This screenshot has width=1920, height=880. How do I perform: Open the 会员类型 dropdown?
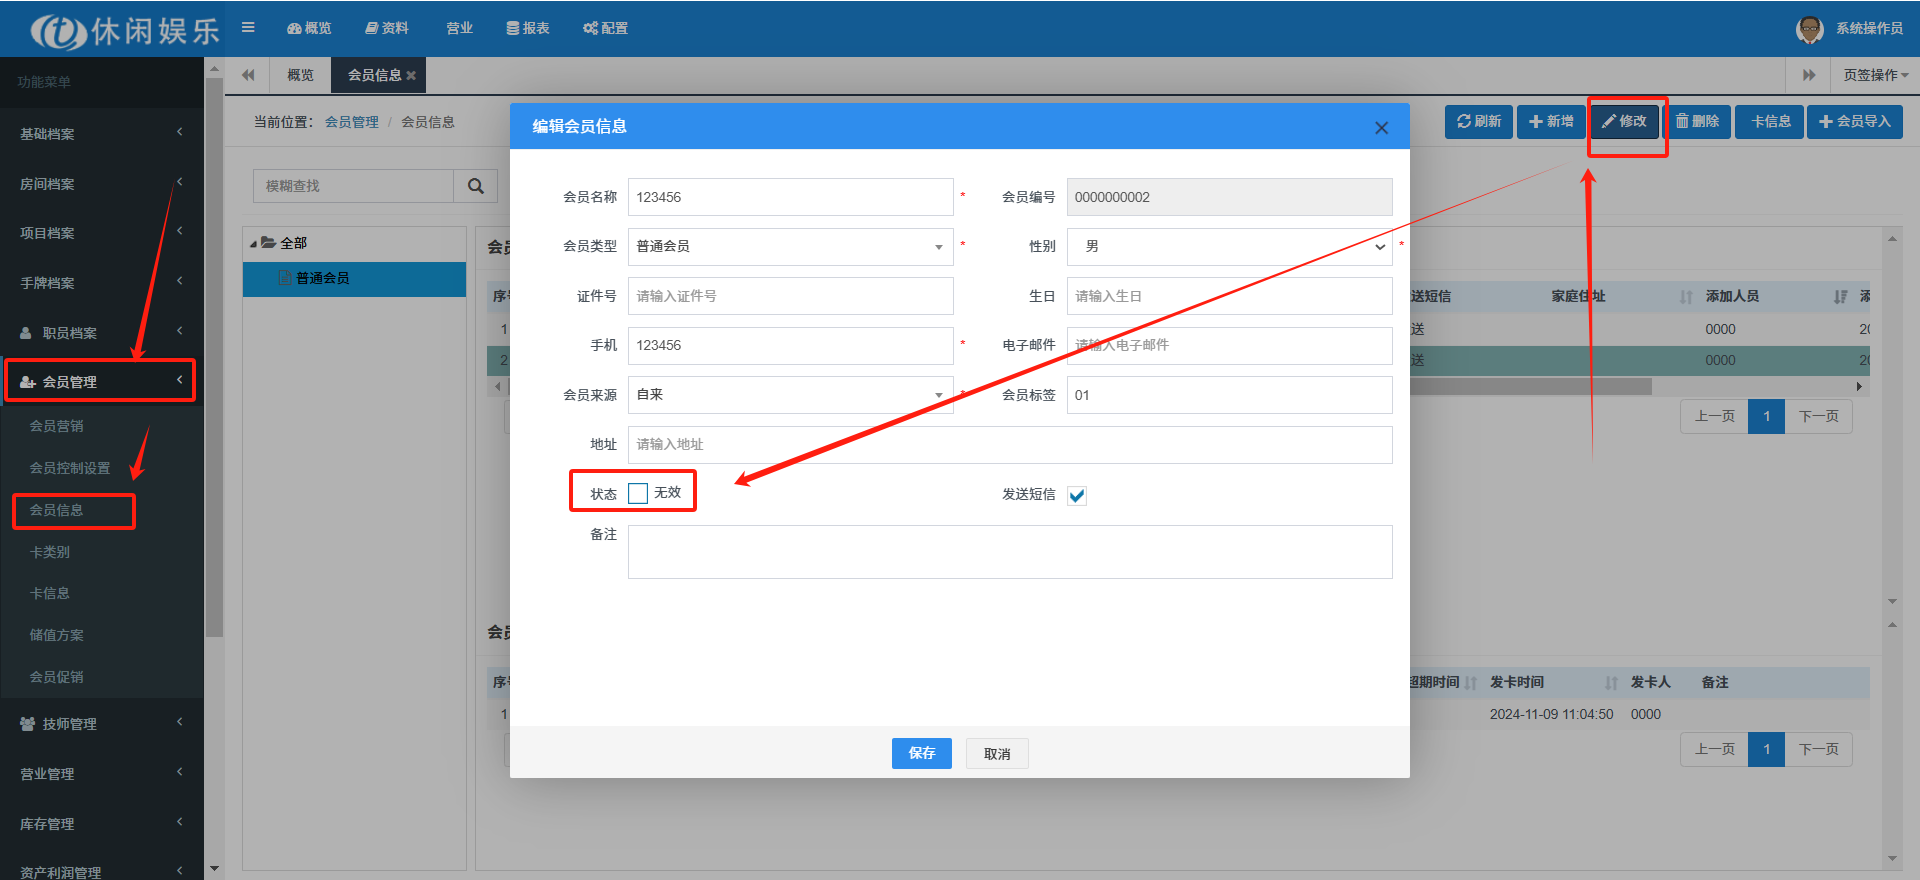coord(790,247)
